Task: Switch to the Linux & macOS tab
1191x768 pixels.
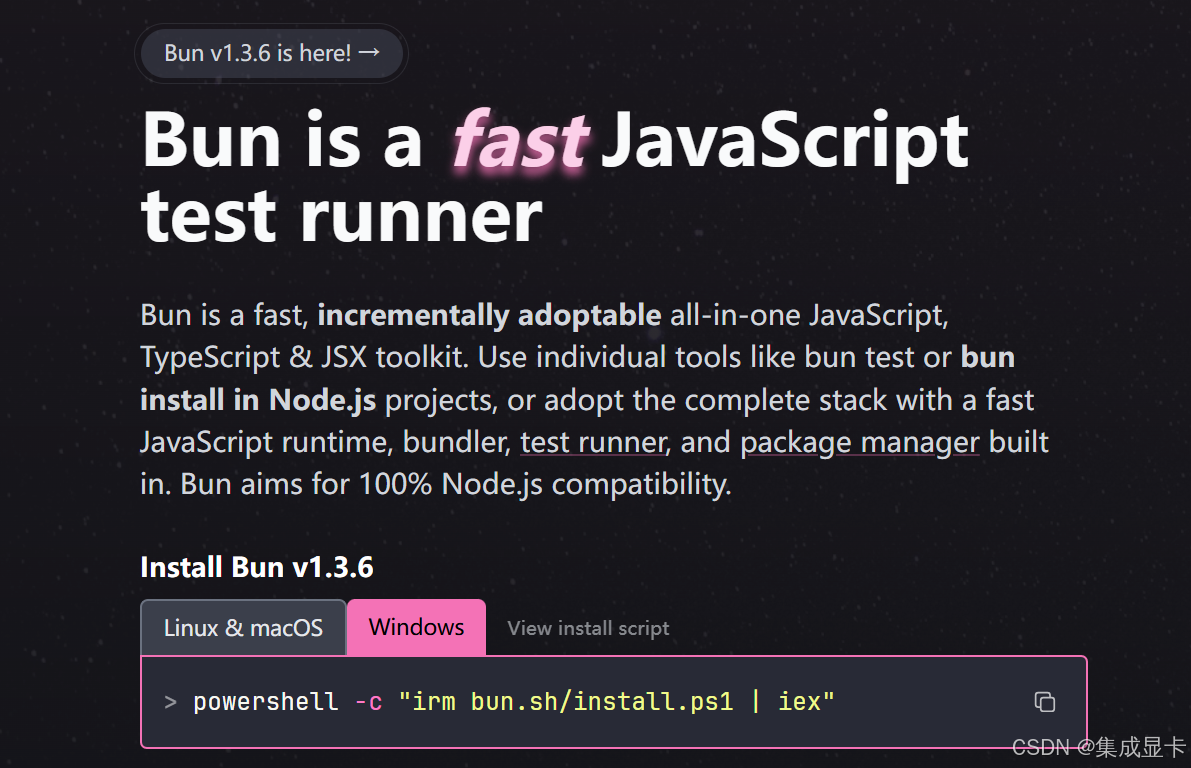Action: pos(243,627)
